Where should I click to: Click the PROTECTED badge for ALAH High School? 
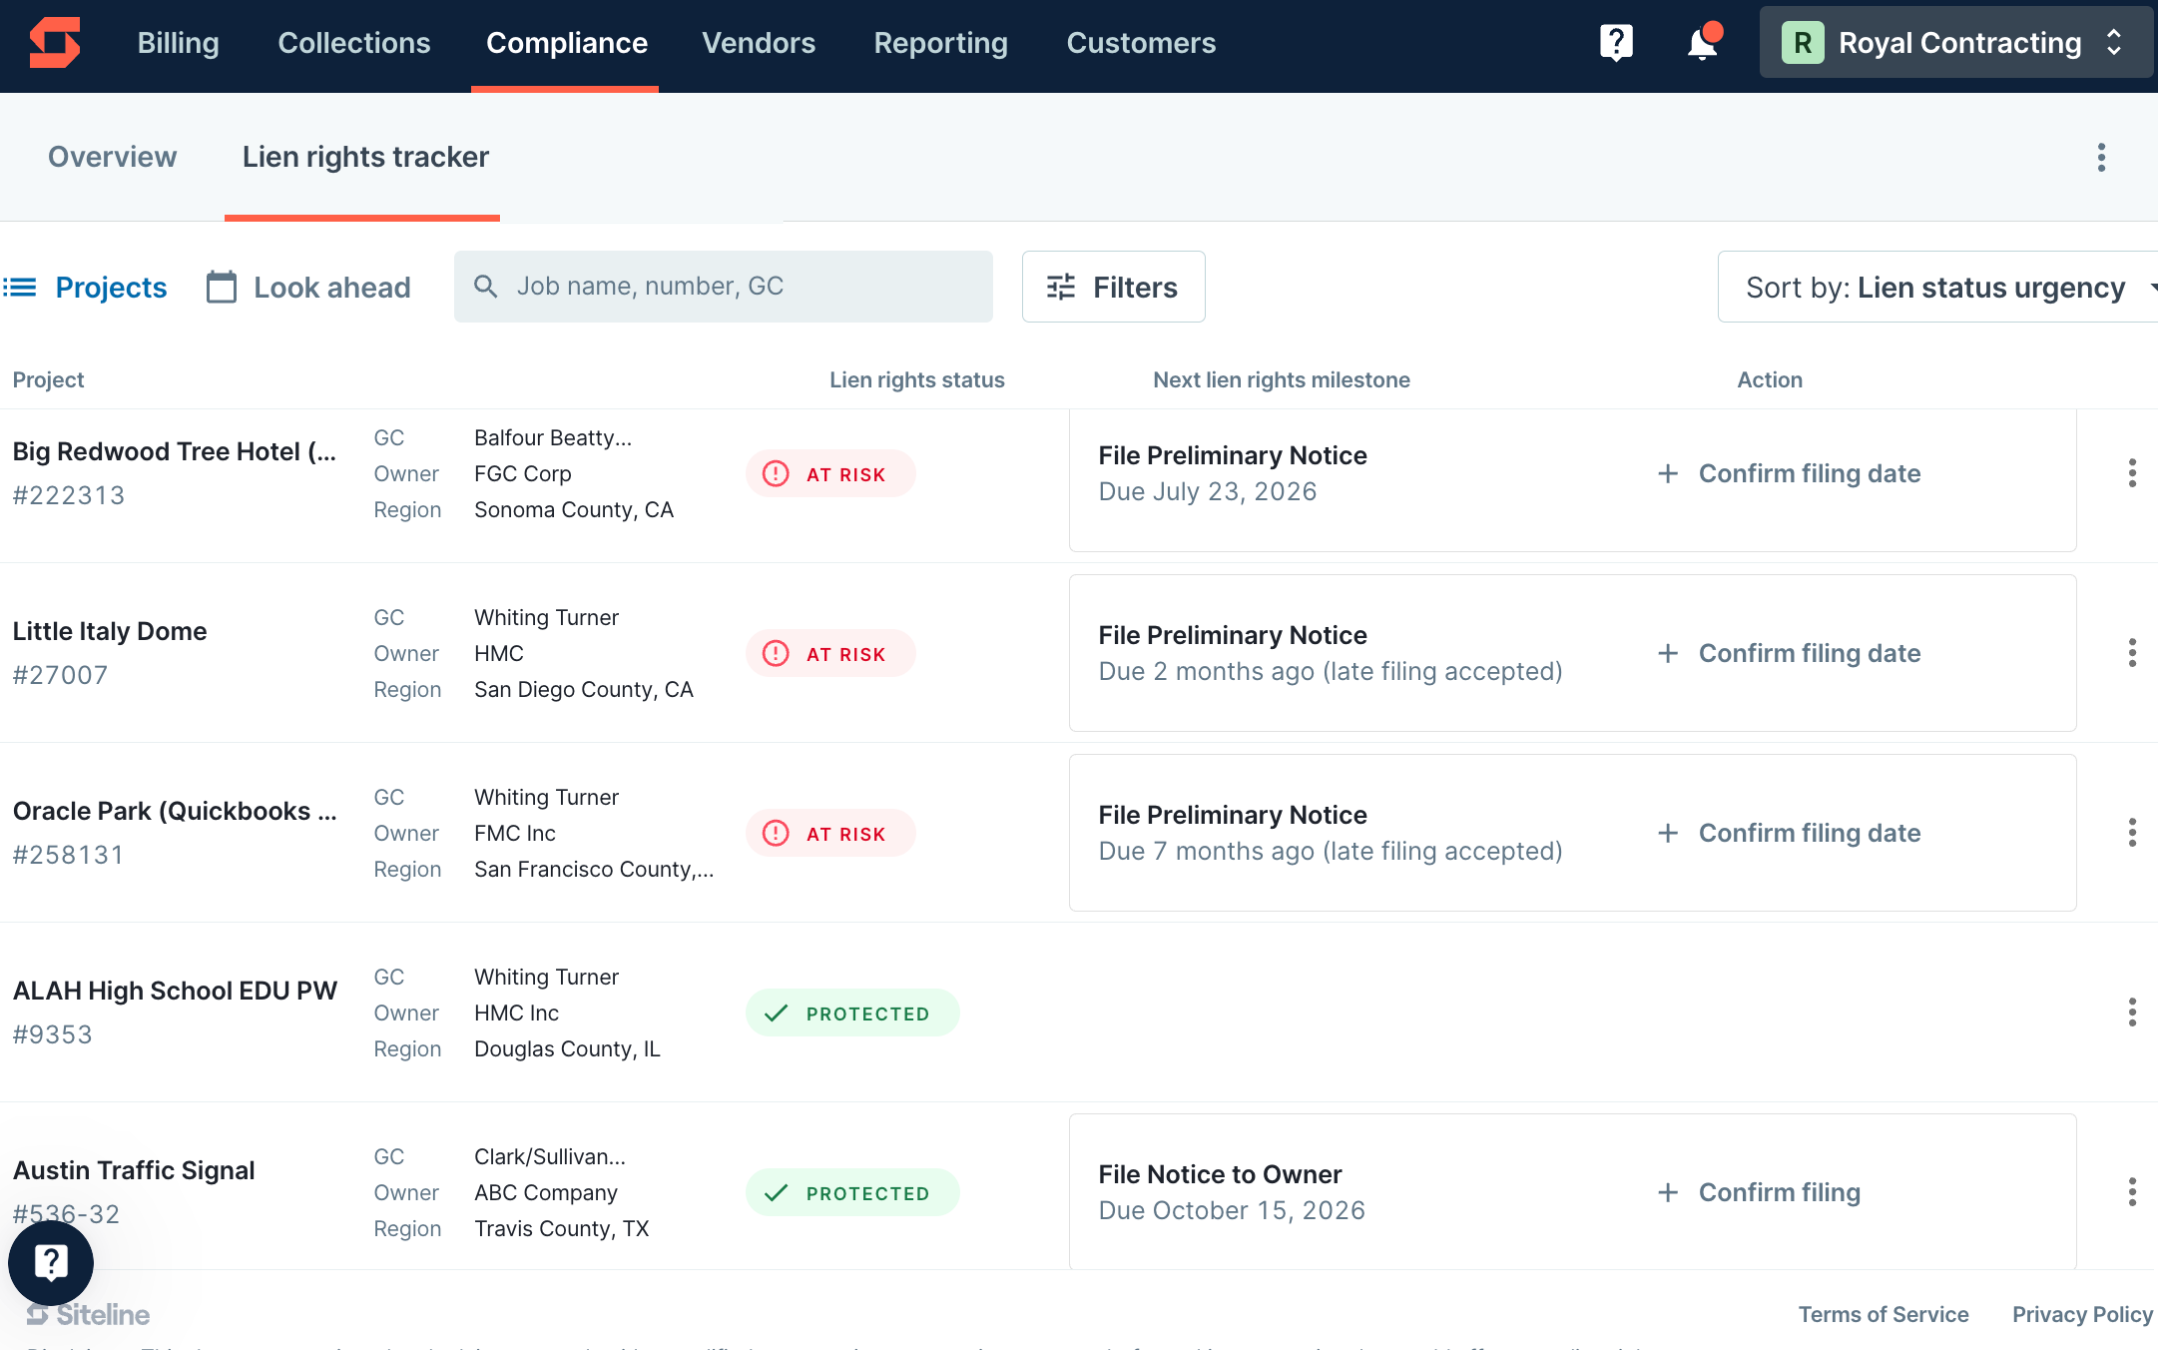pyautogui.click(x=852, y=1013)
